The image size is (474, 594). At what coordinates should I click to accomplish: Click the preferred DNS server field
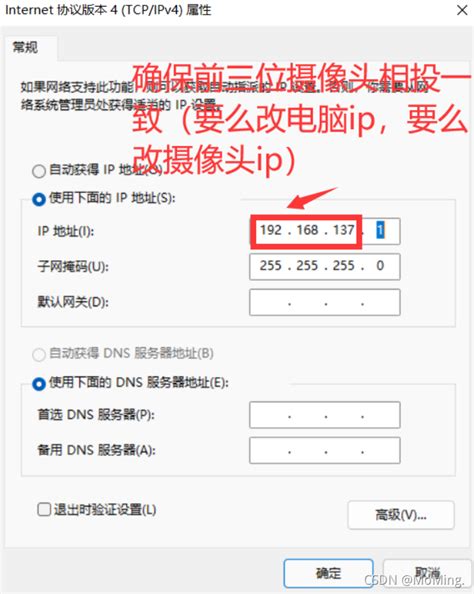pyautogui.click(x=325, y=415)
